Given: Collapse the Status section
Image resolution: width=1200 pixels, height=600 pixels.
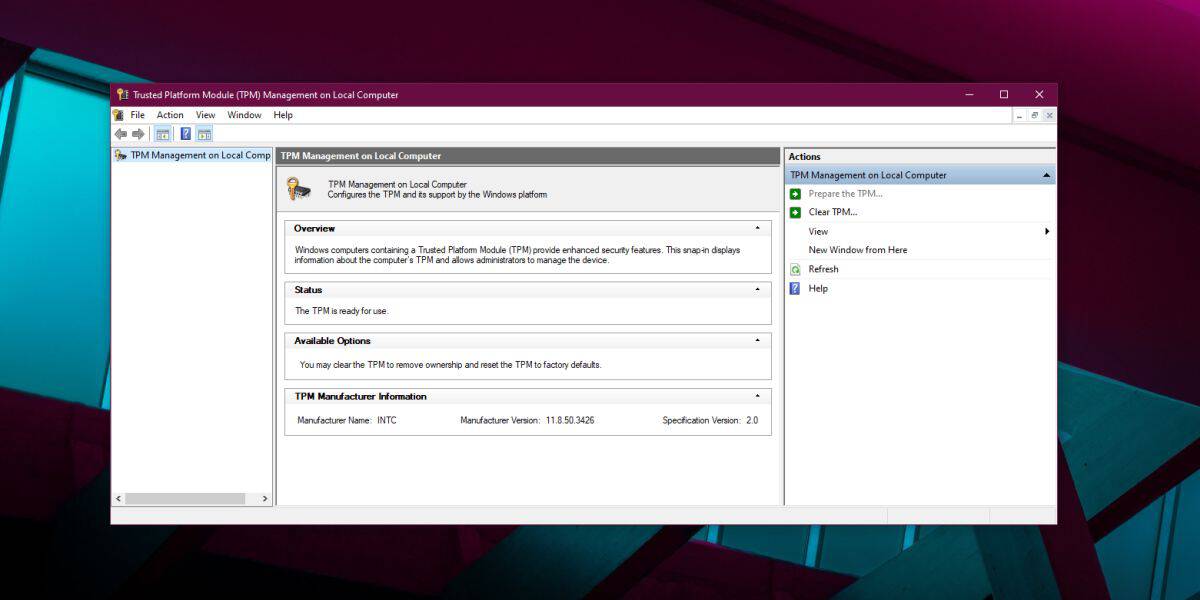Looking at the screenshot, I should [x=757, y=290].
